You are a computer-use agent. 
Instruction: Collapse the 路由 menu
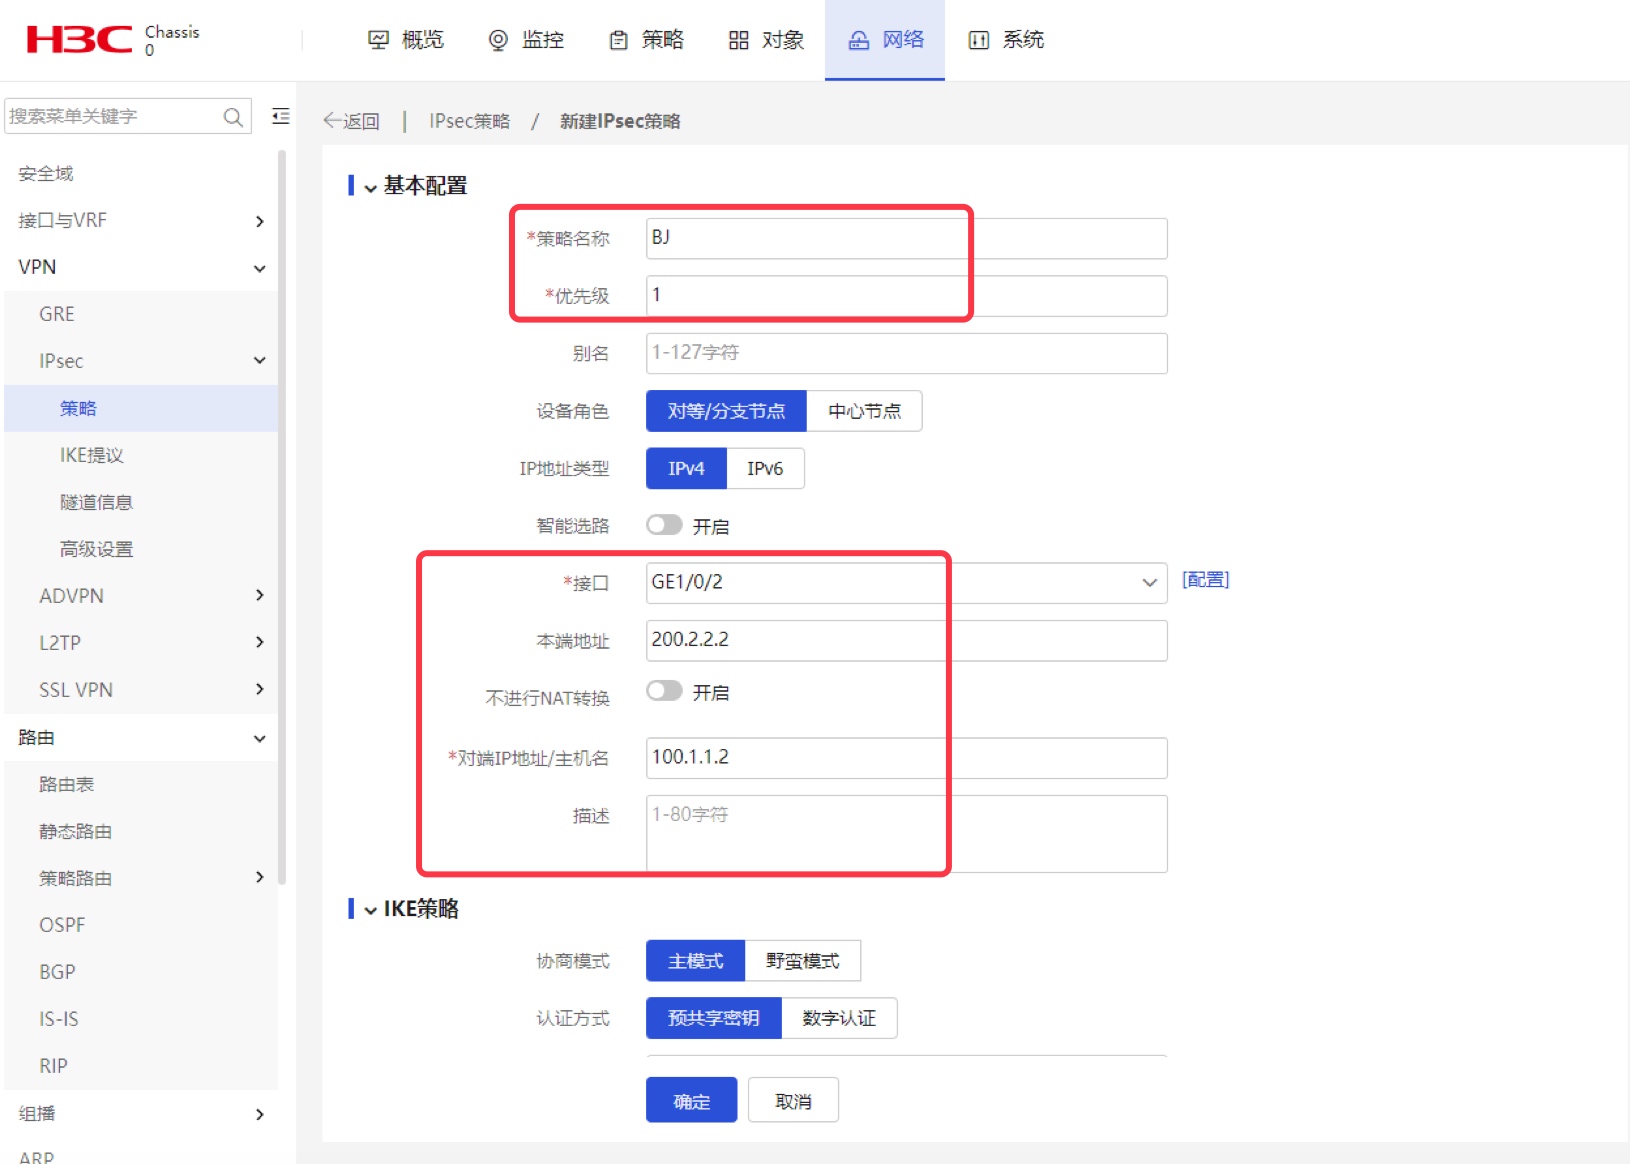(x=259, y=738)
